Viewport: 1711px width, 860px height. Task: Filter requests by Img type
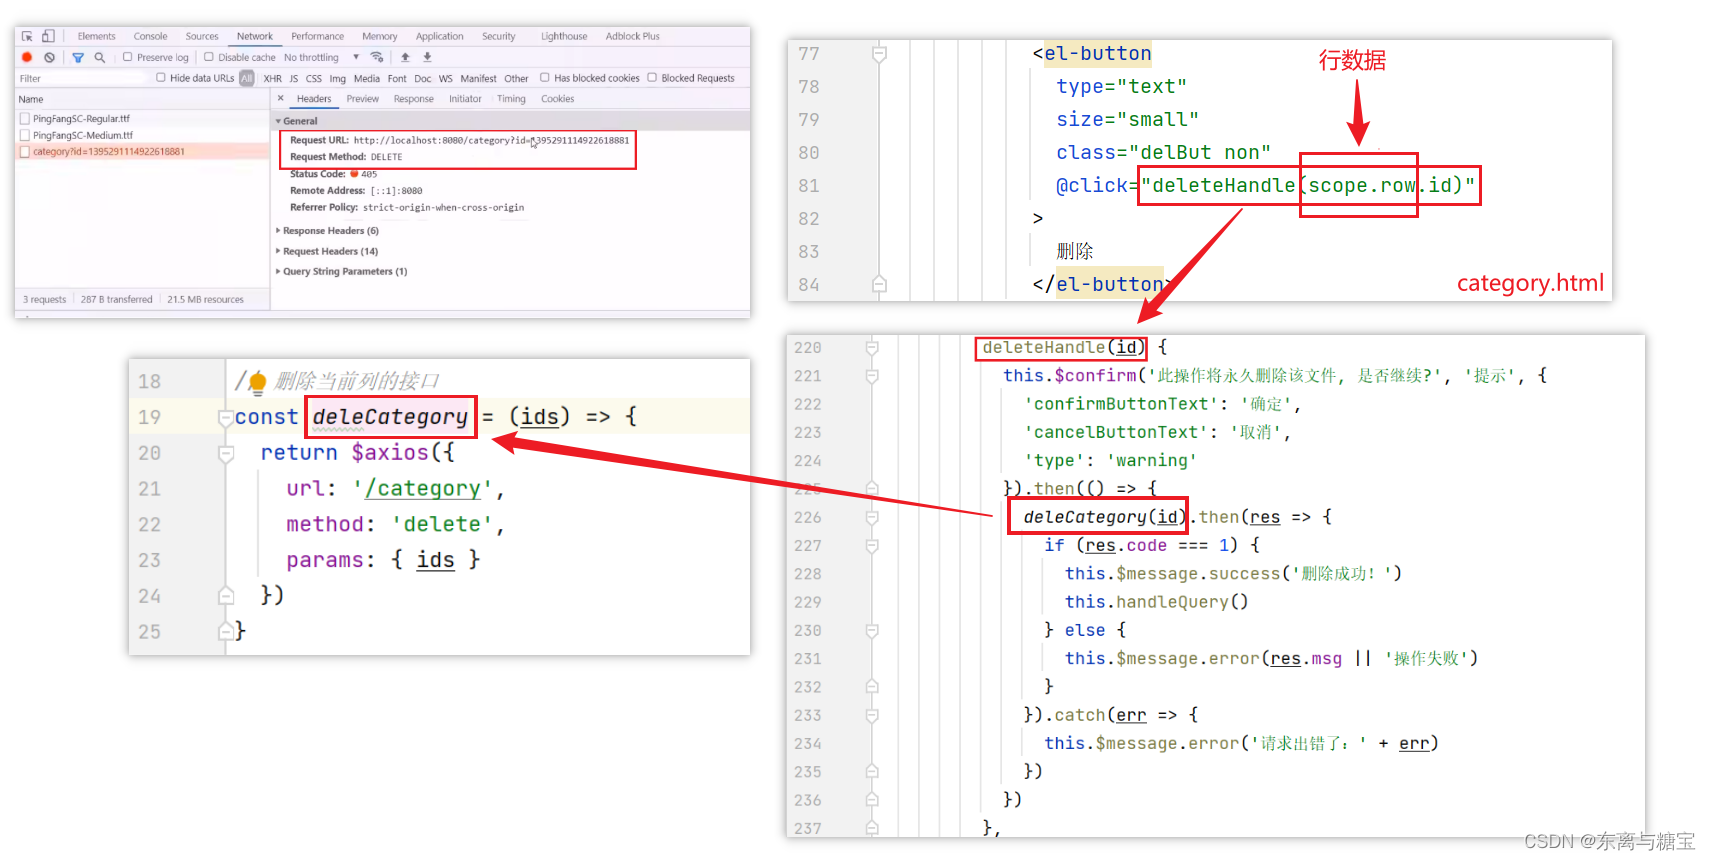point(338,78)
